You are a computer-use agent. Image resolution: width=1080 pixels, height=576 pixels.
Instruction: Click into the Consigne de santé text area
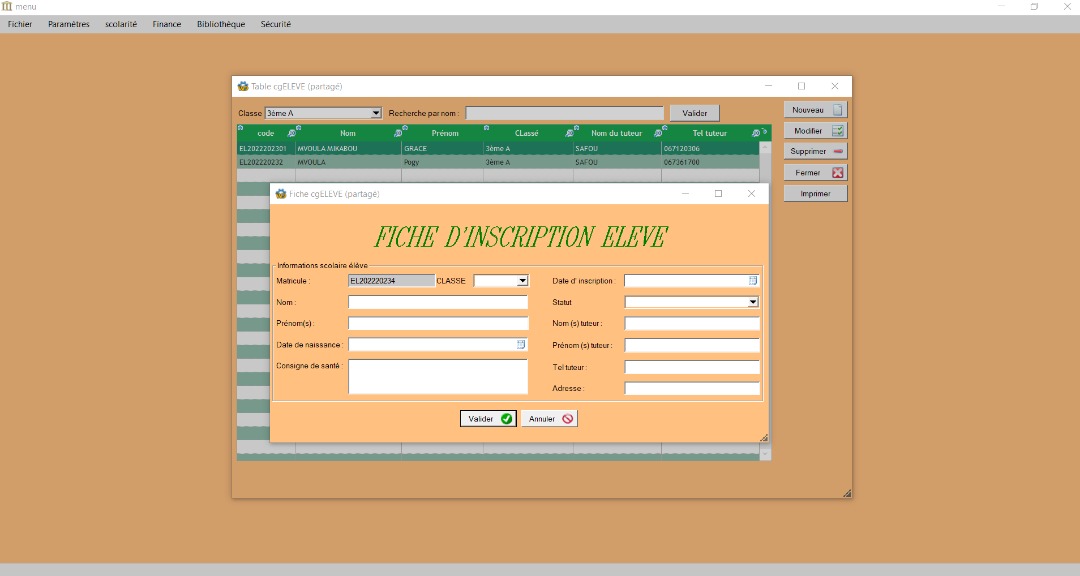coord(438,376)
